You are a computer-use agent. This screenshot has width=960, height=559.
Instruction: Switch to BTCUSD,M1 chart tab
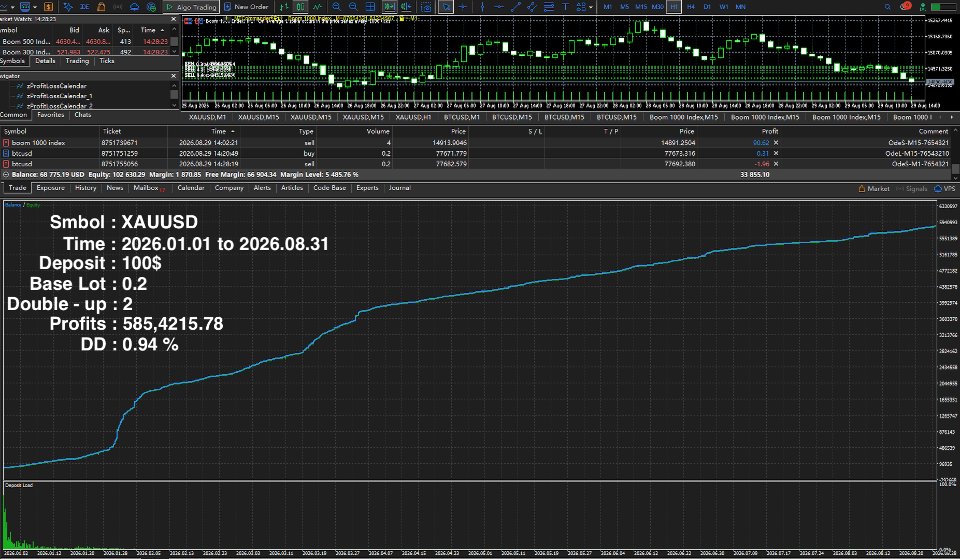(x=461, y=117)
